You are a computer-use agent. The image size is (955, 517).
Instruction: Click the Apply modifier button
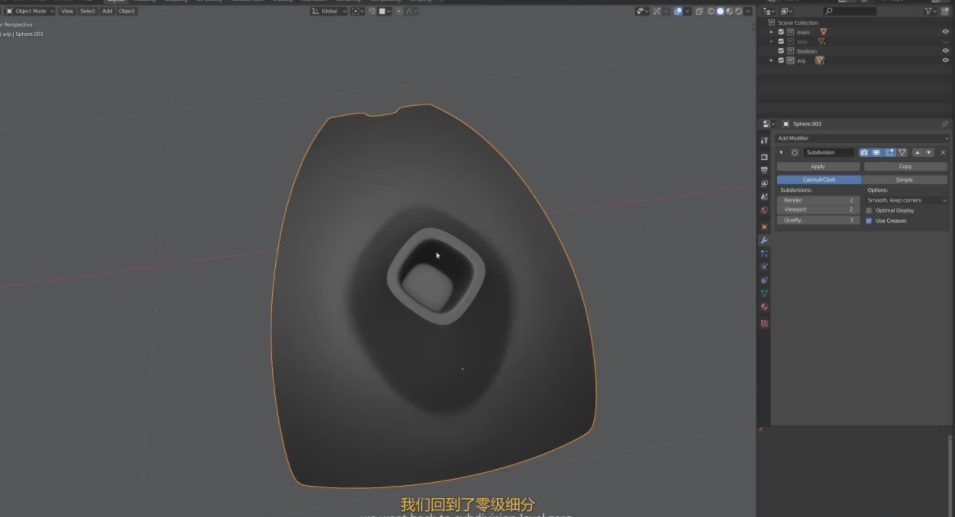[x=818, y=166]
